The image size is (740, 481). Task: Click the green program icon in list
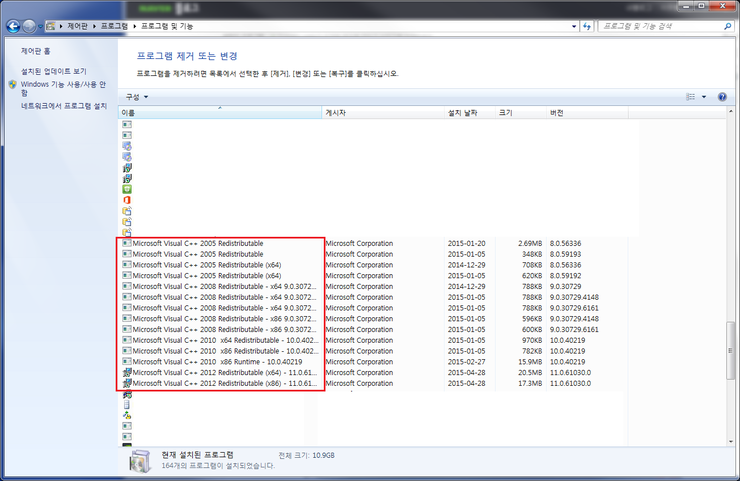point(127,189)
